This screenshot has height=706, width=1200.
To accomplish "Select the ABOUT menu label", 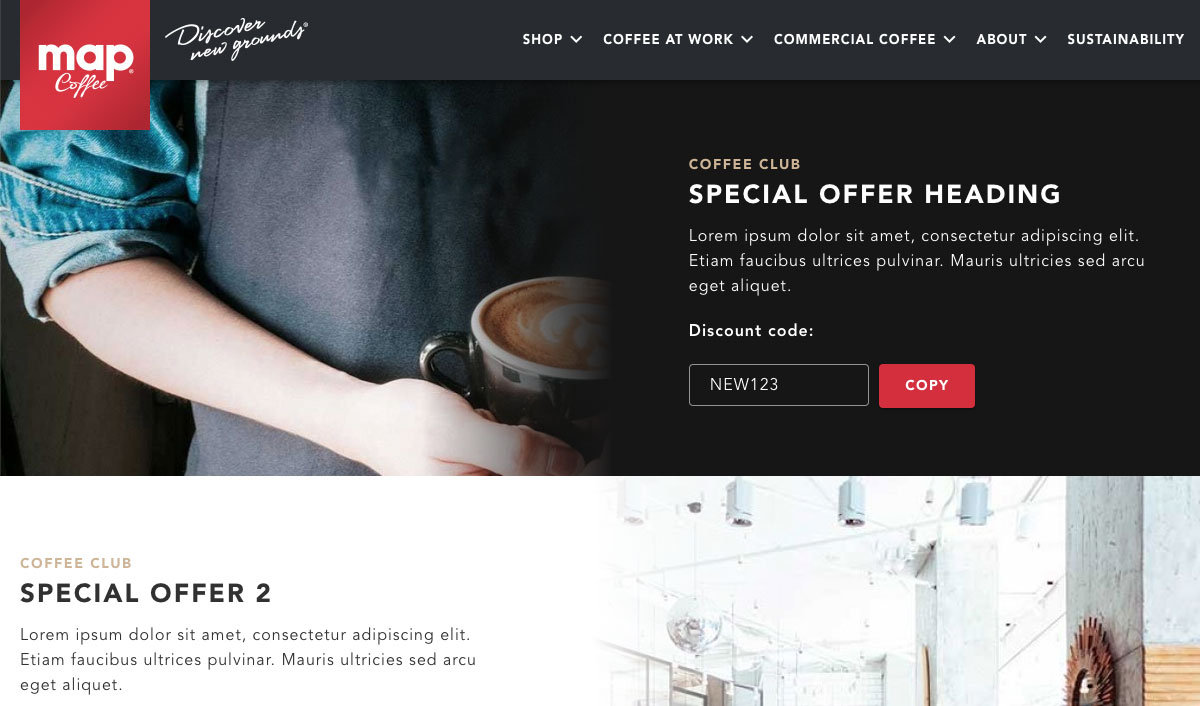I will [1002, 40].
